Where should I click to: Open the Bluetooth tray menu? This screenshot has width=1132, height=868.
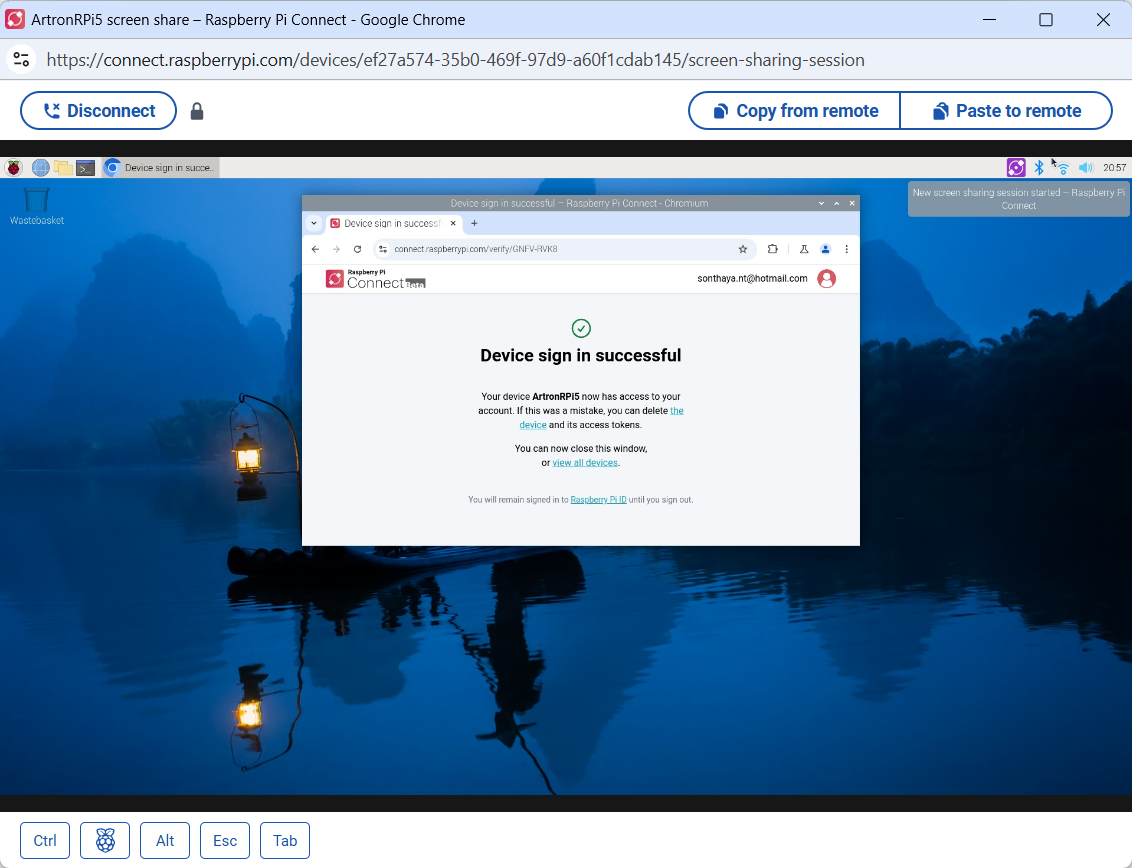click(x=1039, y=168)
